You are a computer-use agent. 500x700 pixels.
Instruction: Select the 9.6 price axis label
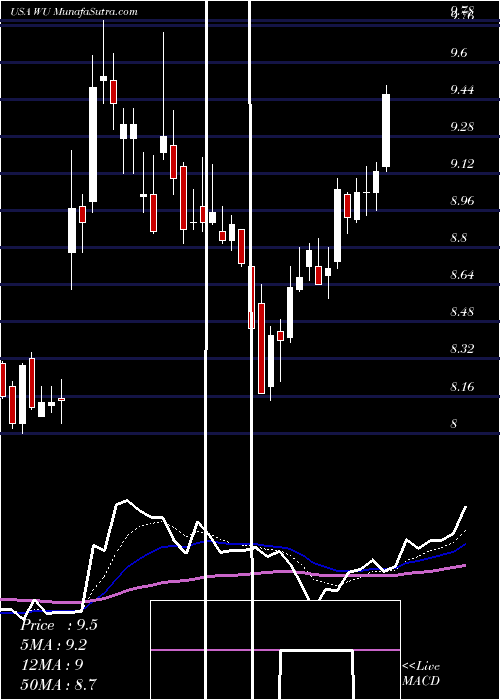459,53
